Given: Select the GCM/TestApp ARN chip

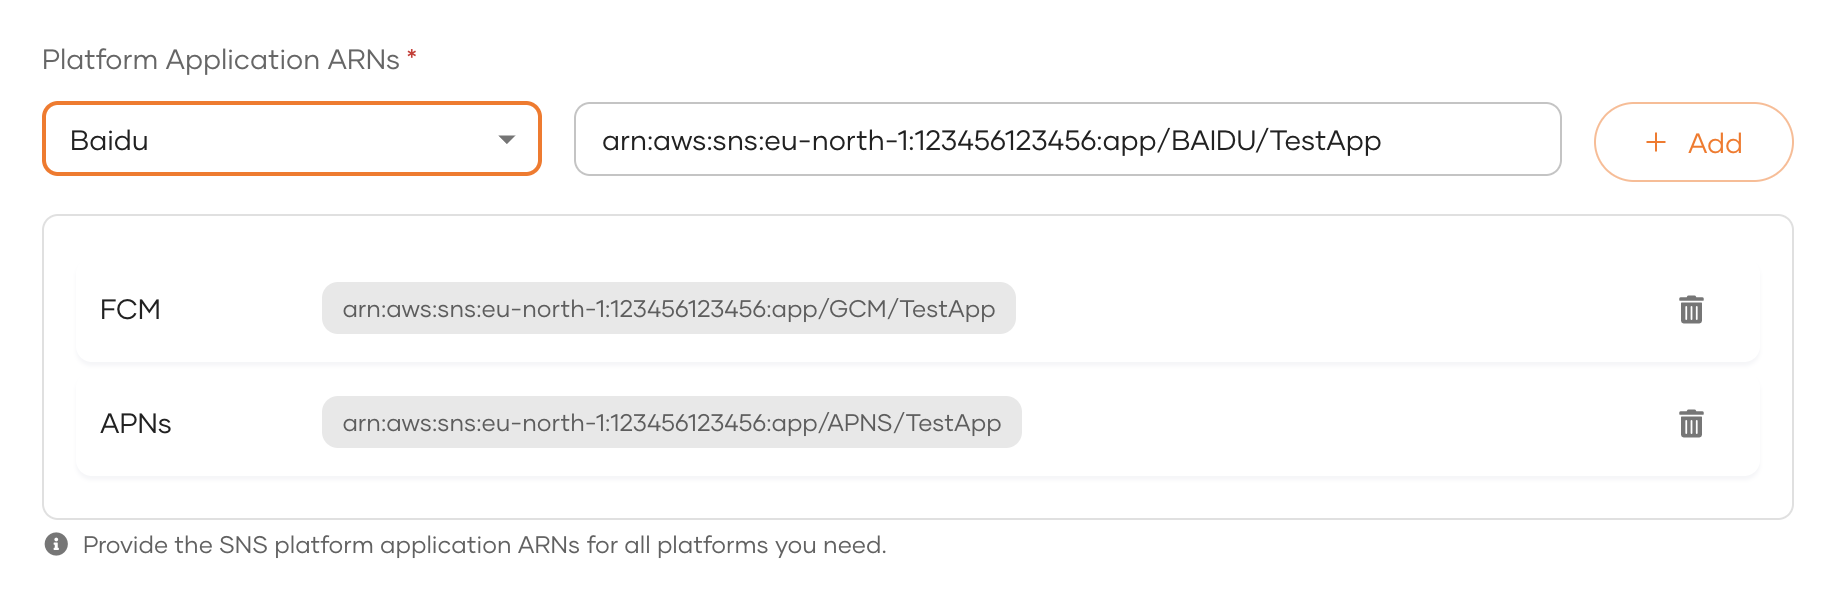Looking at the screenshot, I should pos(668,309).
